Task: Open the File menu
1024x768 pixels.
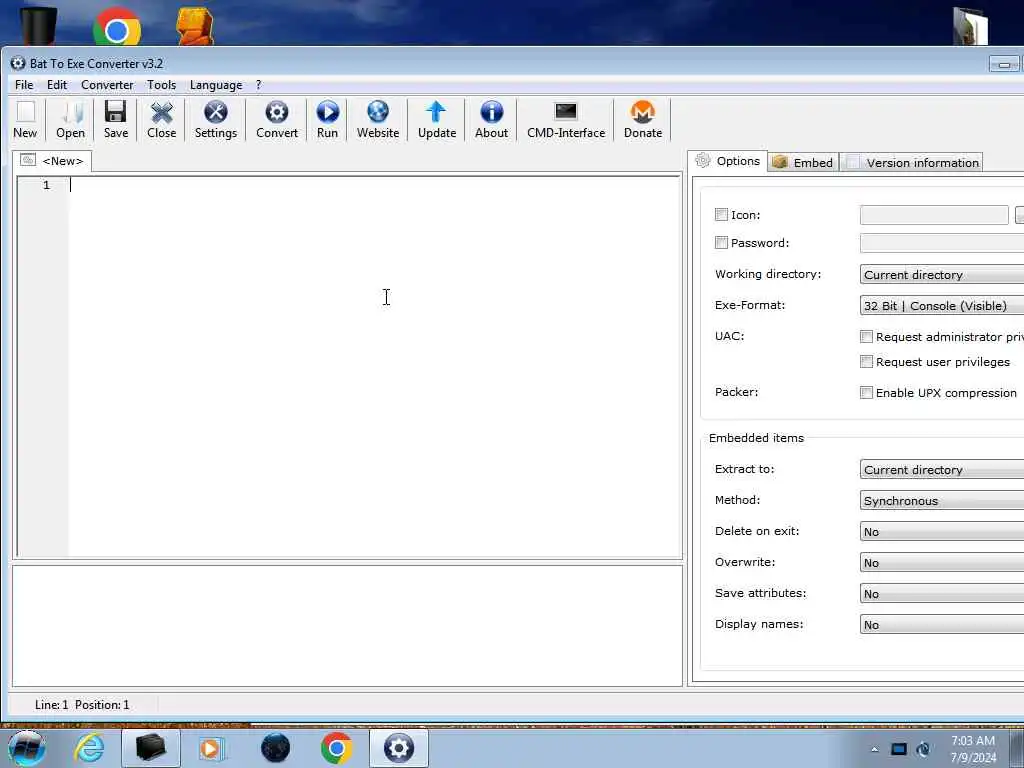Action: point(24,85)
